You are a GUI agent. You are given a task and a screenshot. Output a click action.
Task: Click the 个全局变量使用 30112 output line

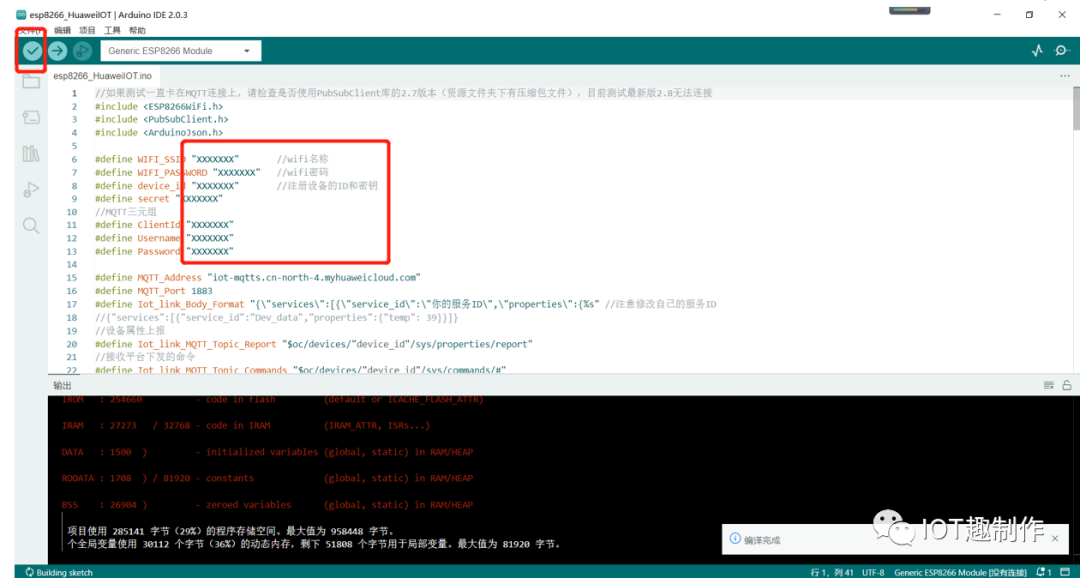[x=314, y=544]
